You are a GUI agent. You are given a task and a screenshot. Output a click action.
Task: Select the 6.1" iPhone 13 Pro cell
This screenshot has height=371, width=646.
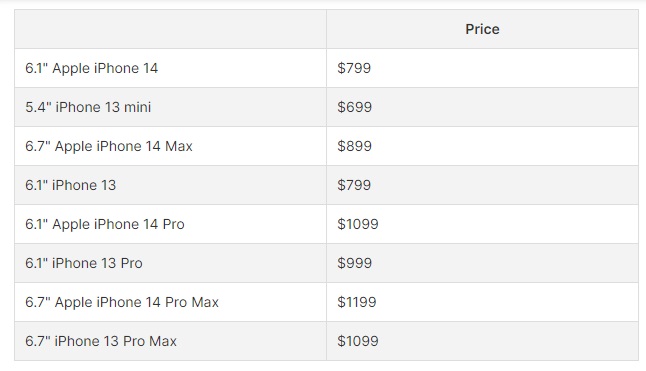[171, 263]
